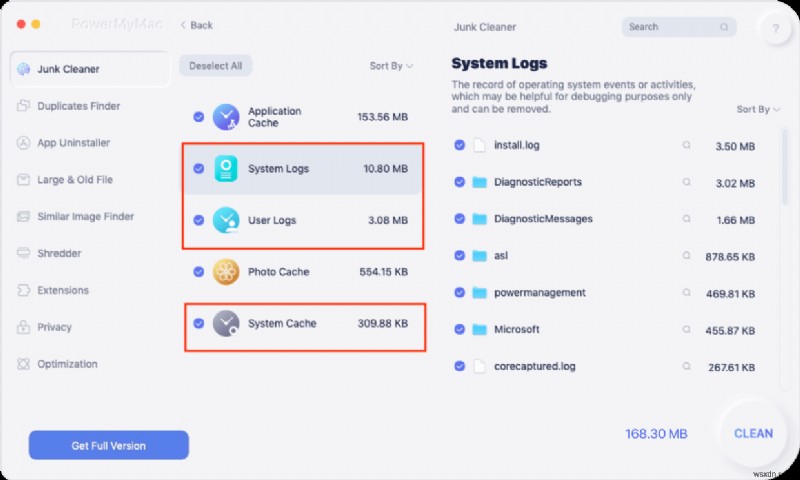Uncheck the install.log checkbox
This screenshot has height=480, width=800.
point(459,145)
